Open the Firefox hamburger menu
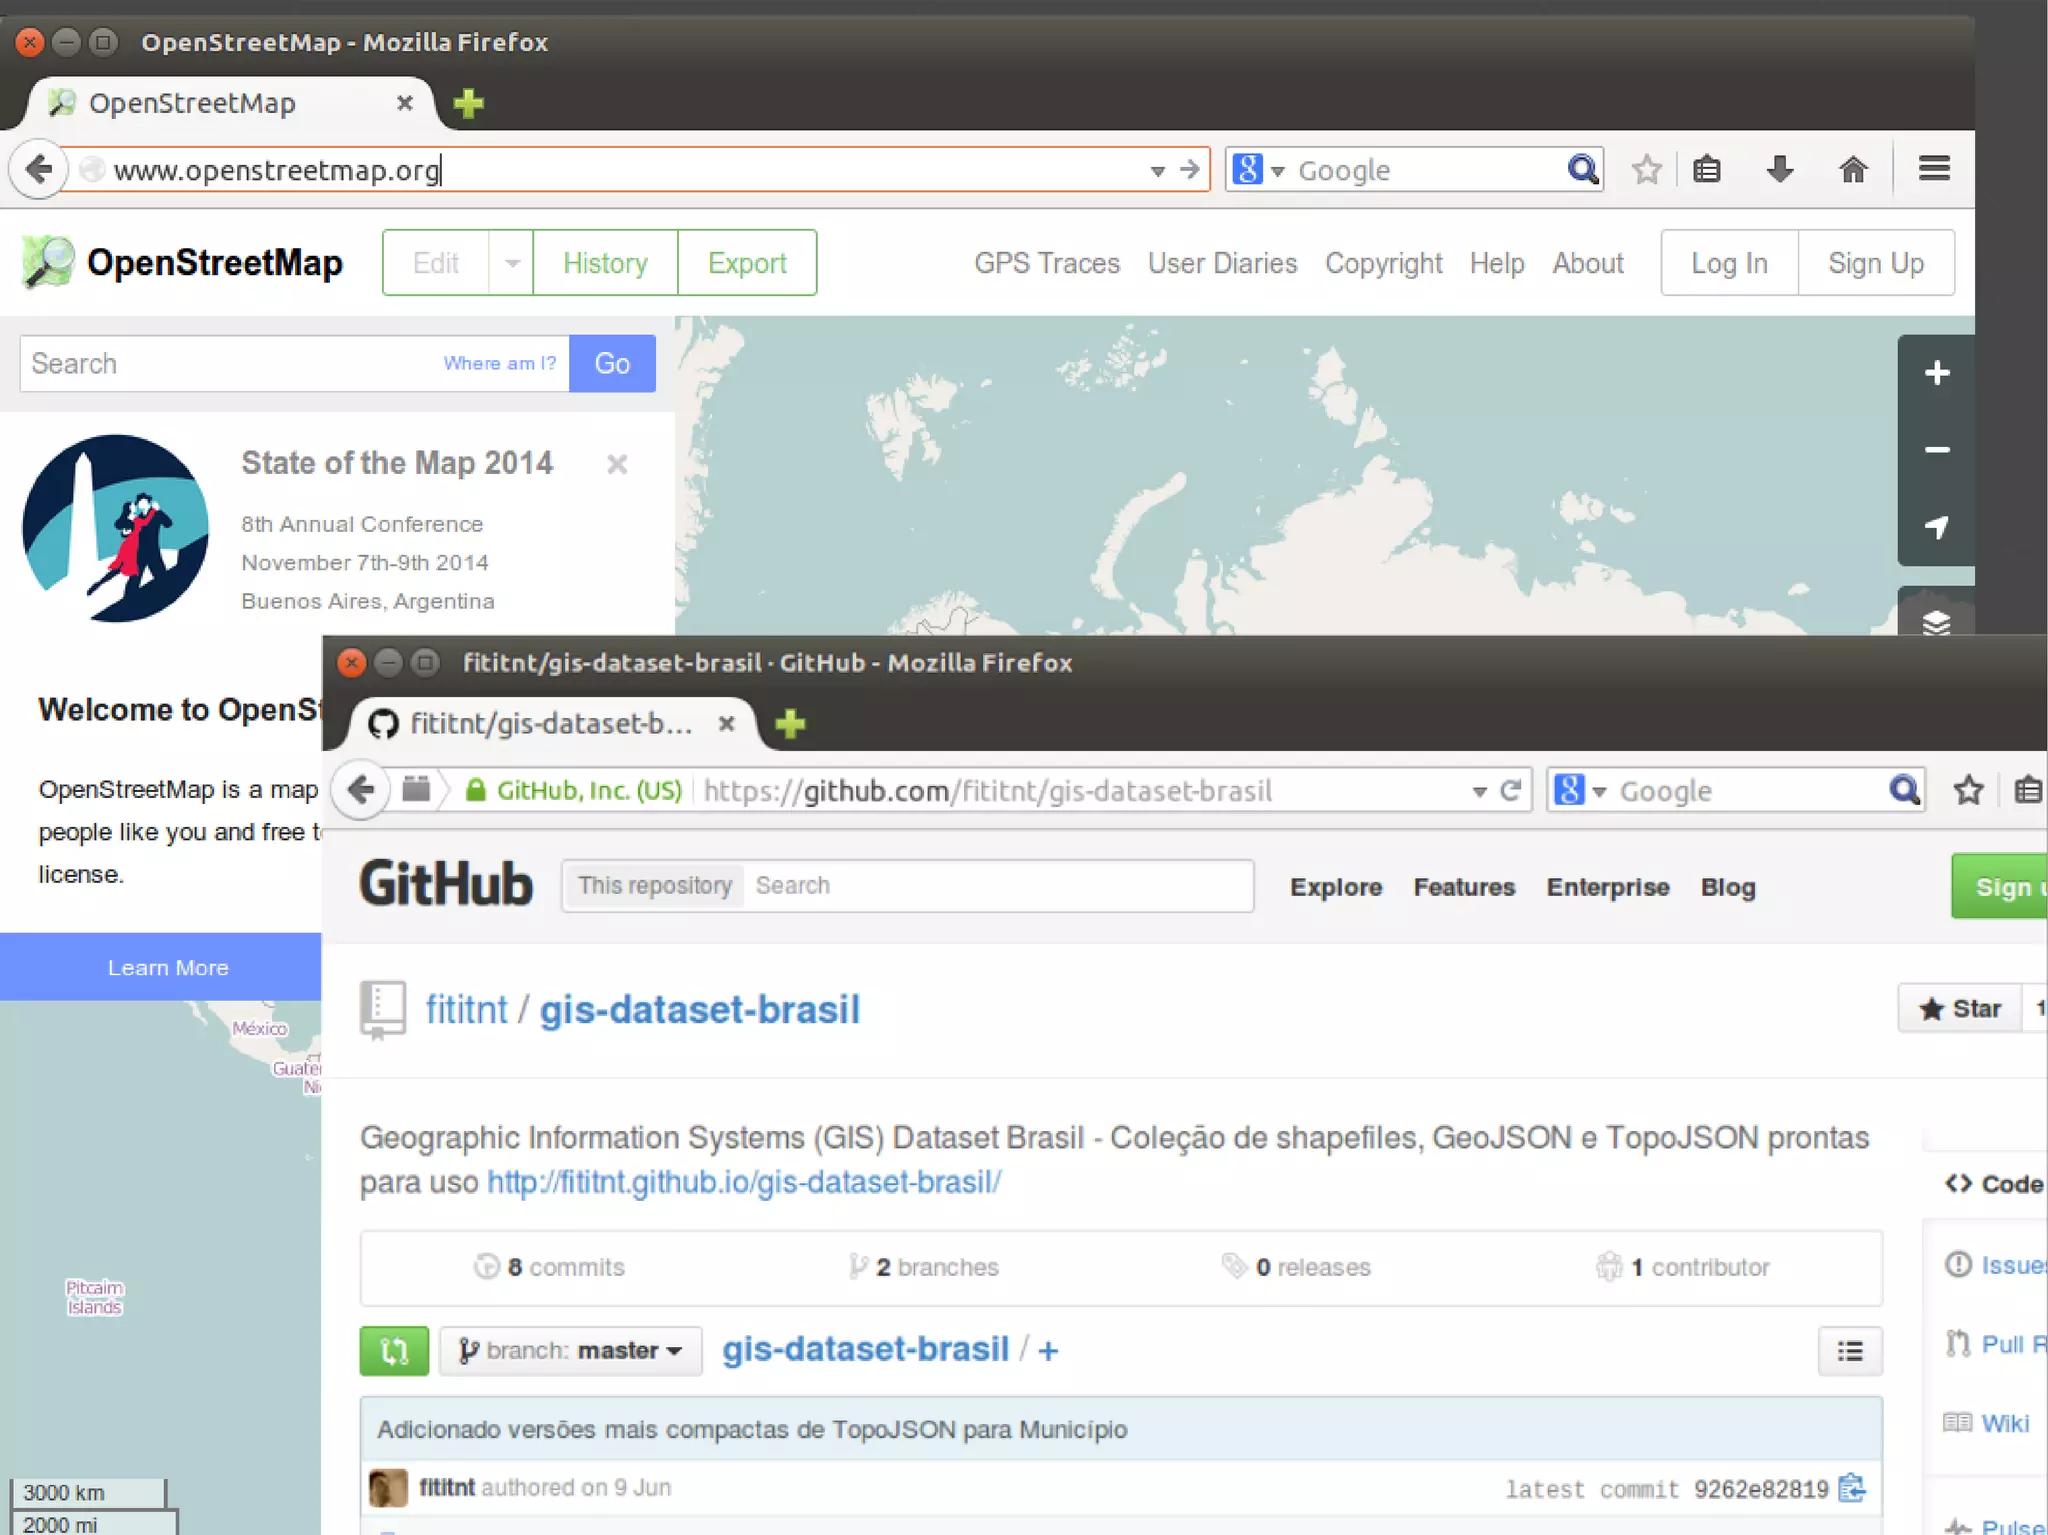The width and height of the screenshot is (2048, 1535). [1934, 169]
